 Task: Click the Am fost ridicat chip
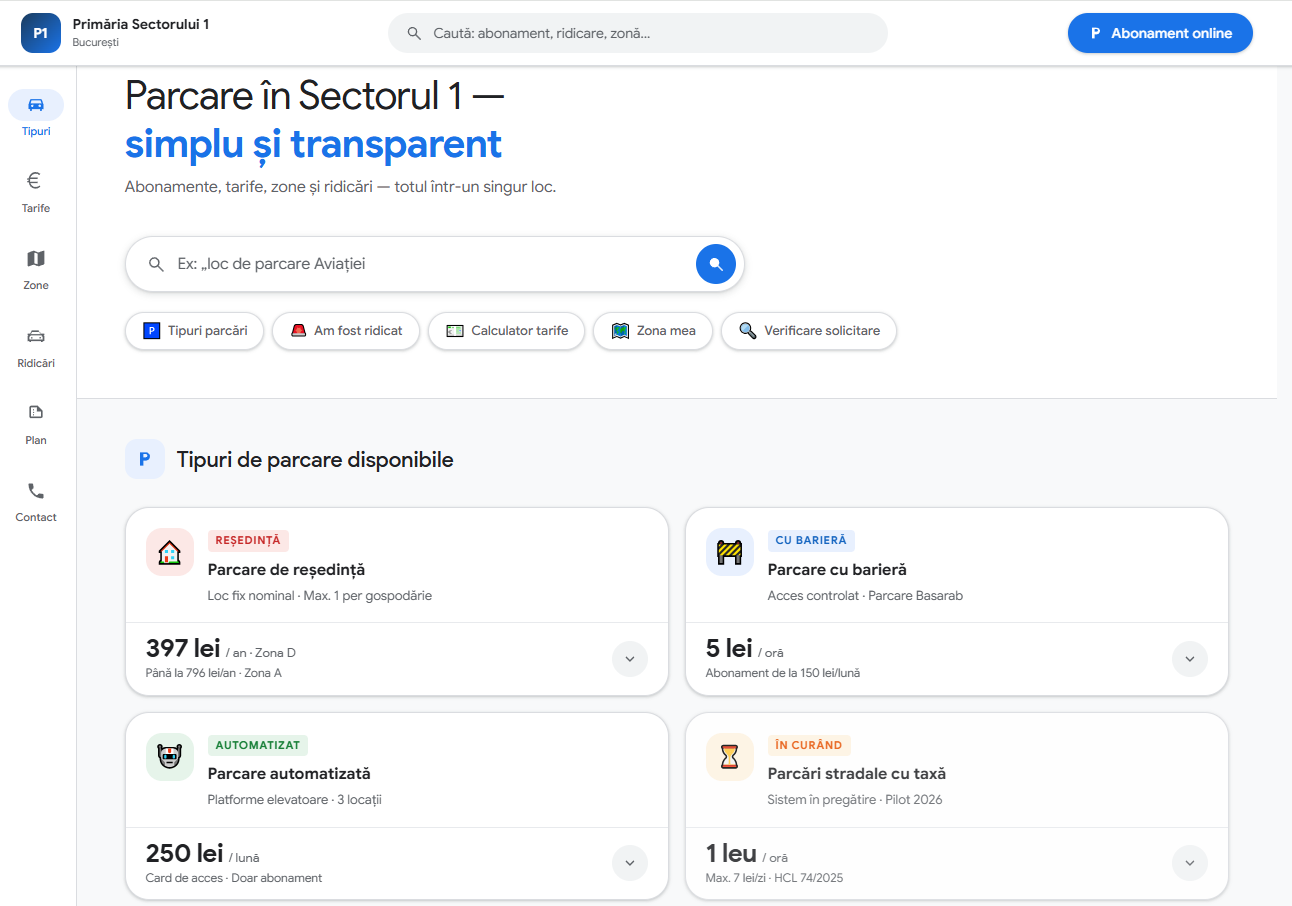point(346,331)
